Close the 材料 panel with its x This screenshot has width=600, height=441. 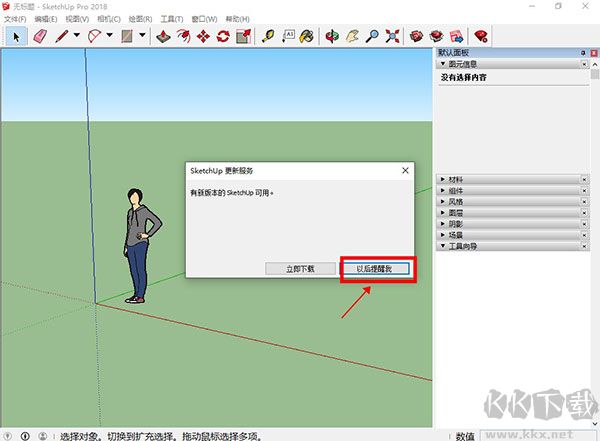(x=584, y=179)
